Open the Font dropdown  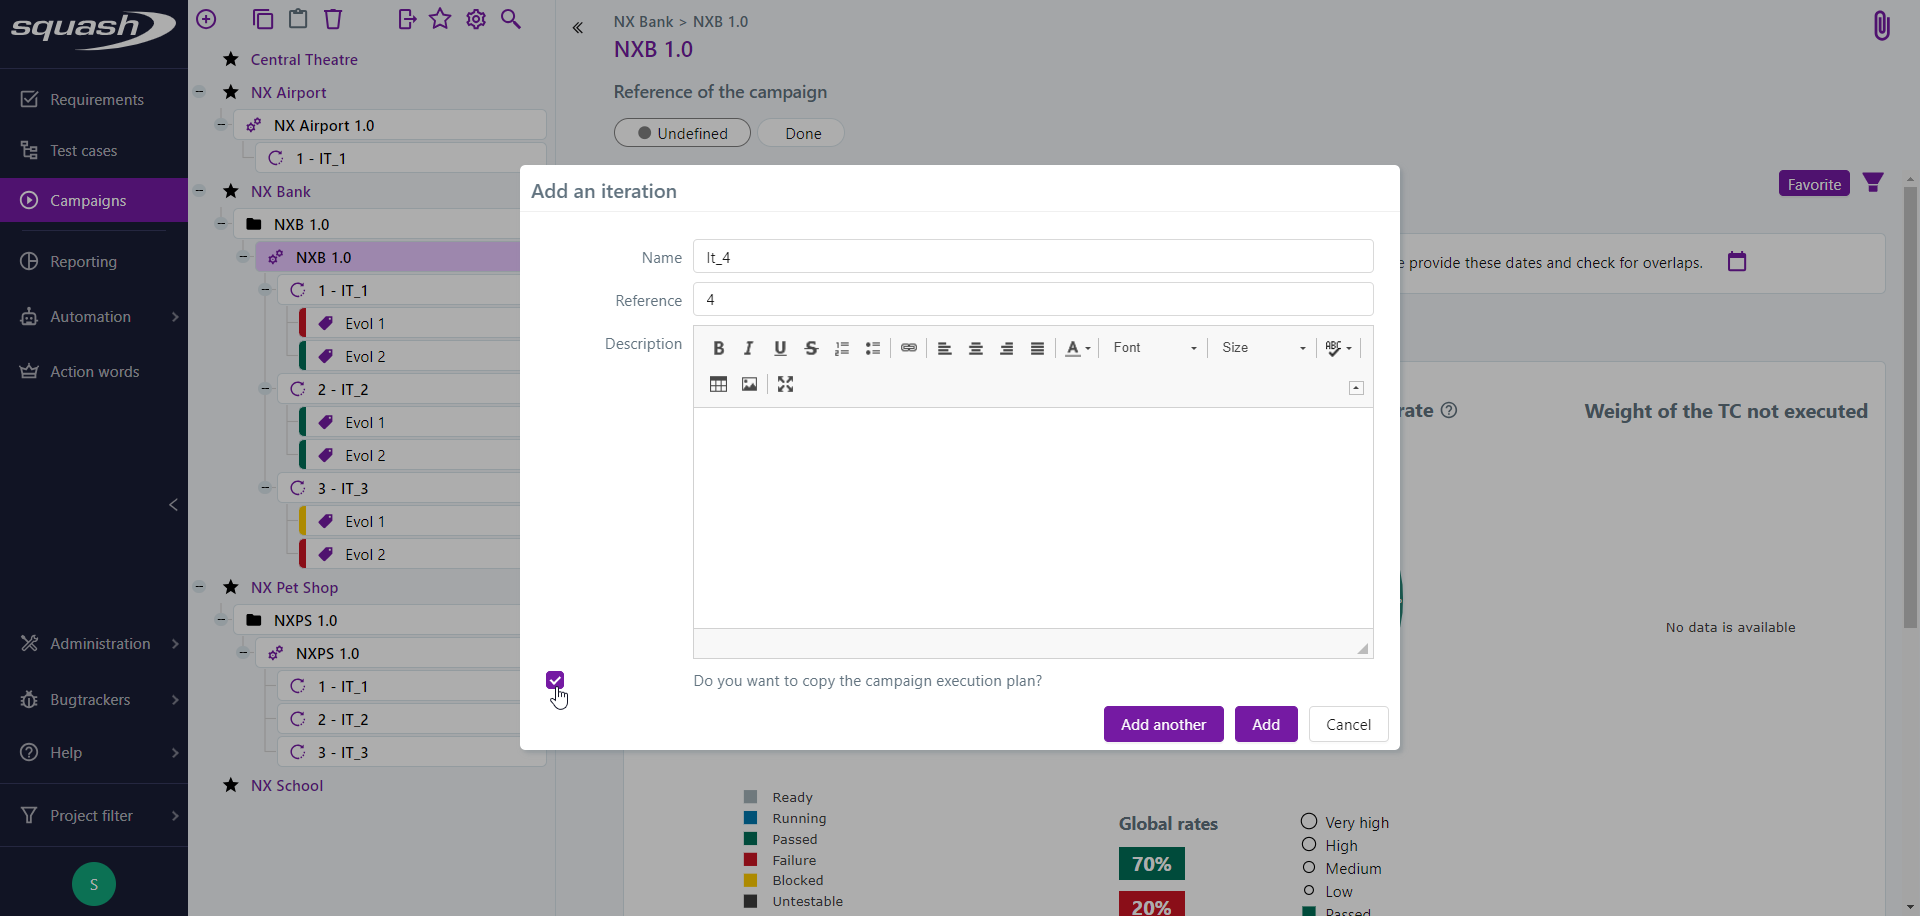[1154, 348]
